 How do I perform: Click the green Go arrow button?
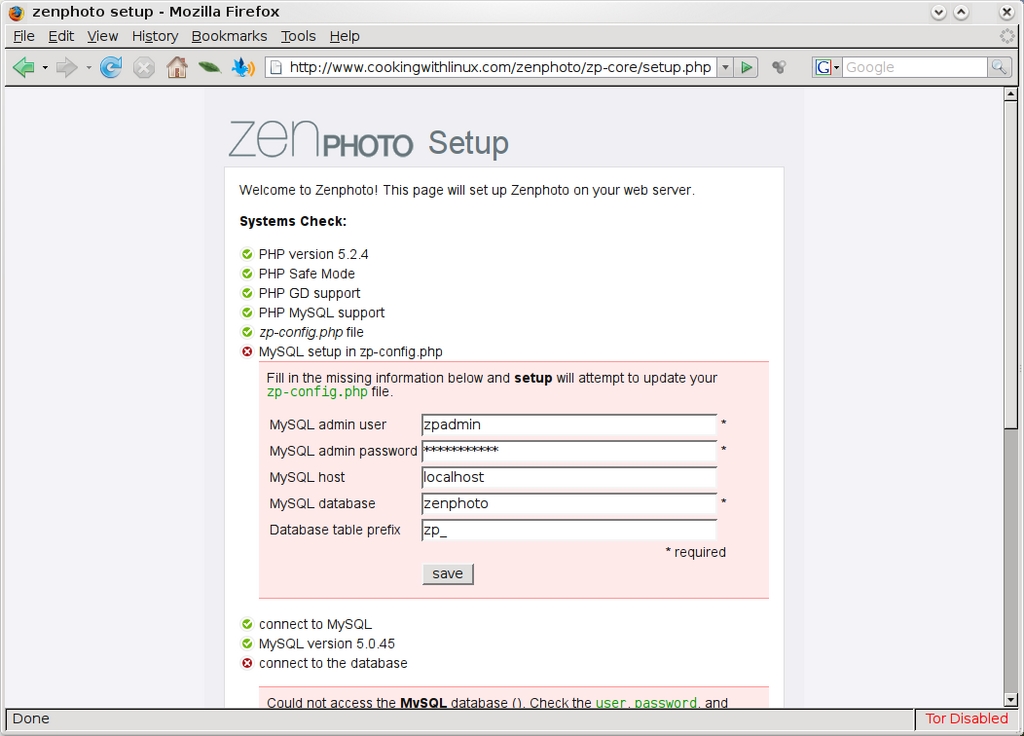click(x=748, y=67)
